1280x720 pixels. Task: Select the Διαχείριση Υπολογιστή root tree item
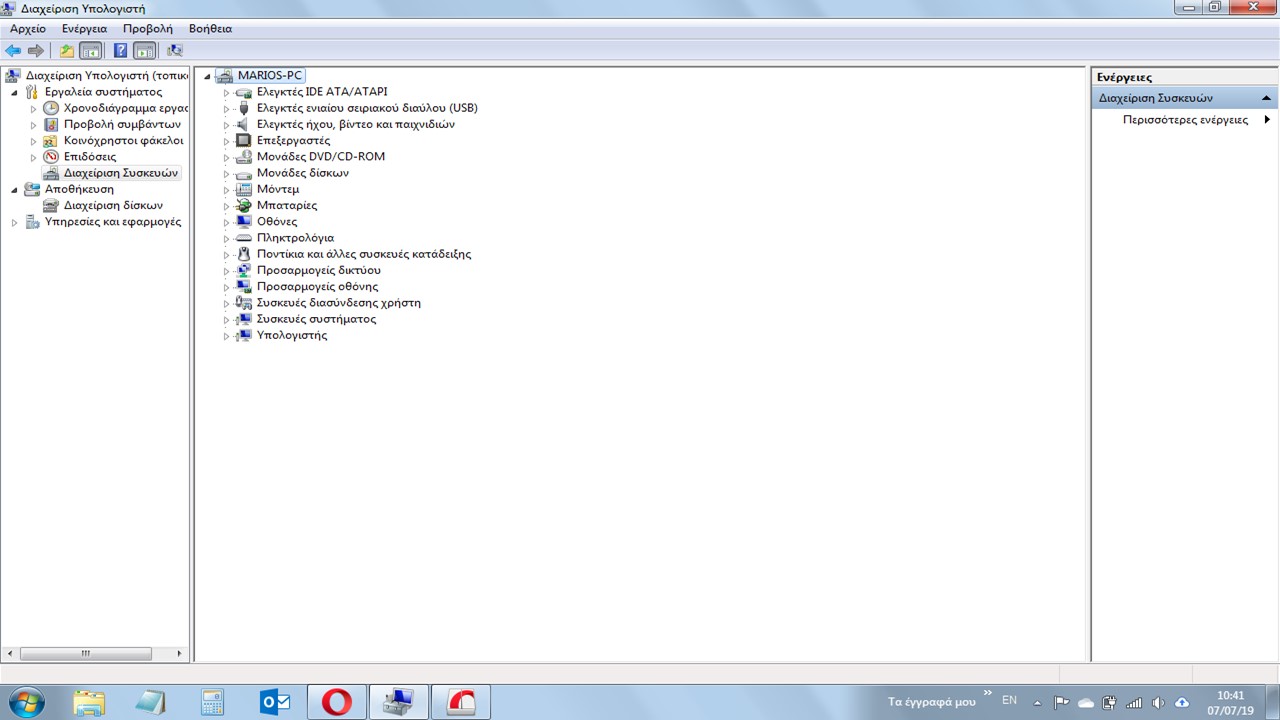107,76
